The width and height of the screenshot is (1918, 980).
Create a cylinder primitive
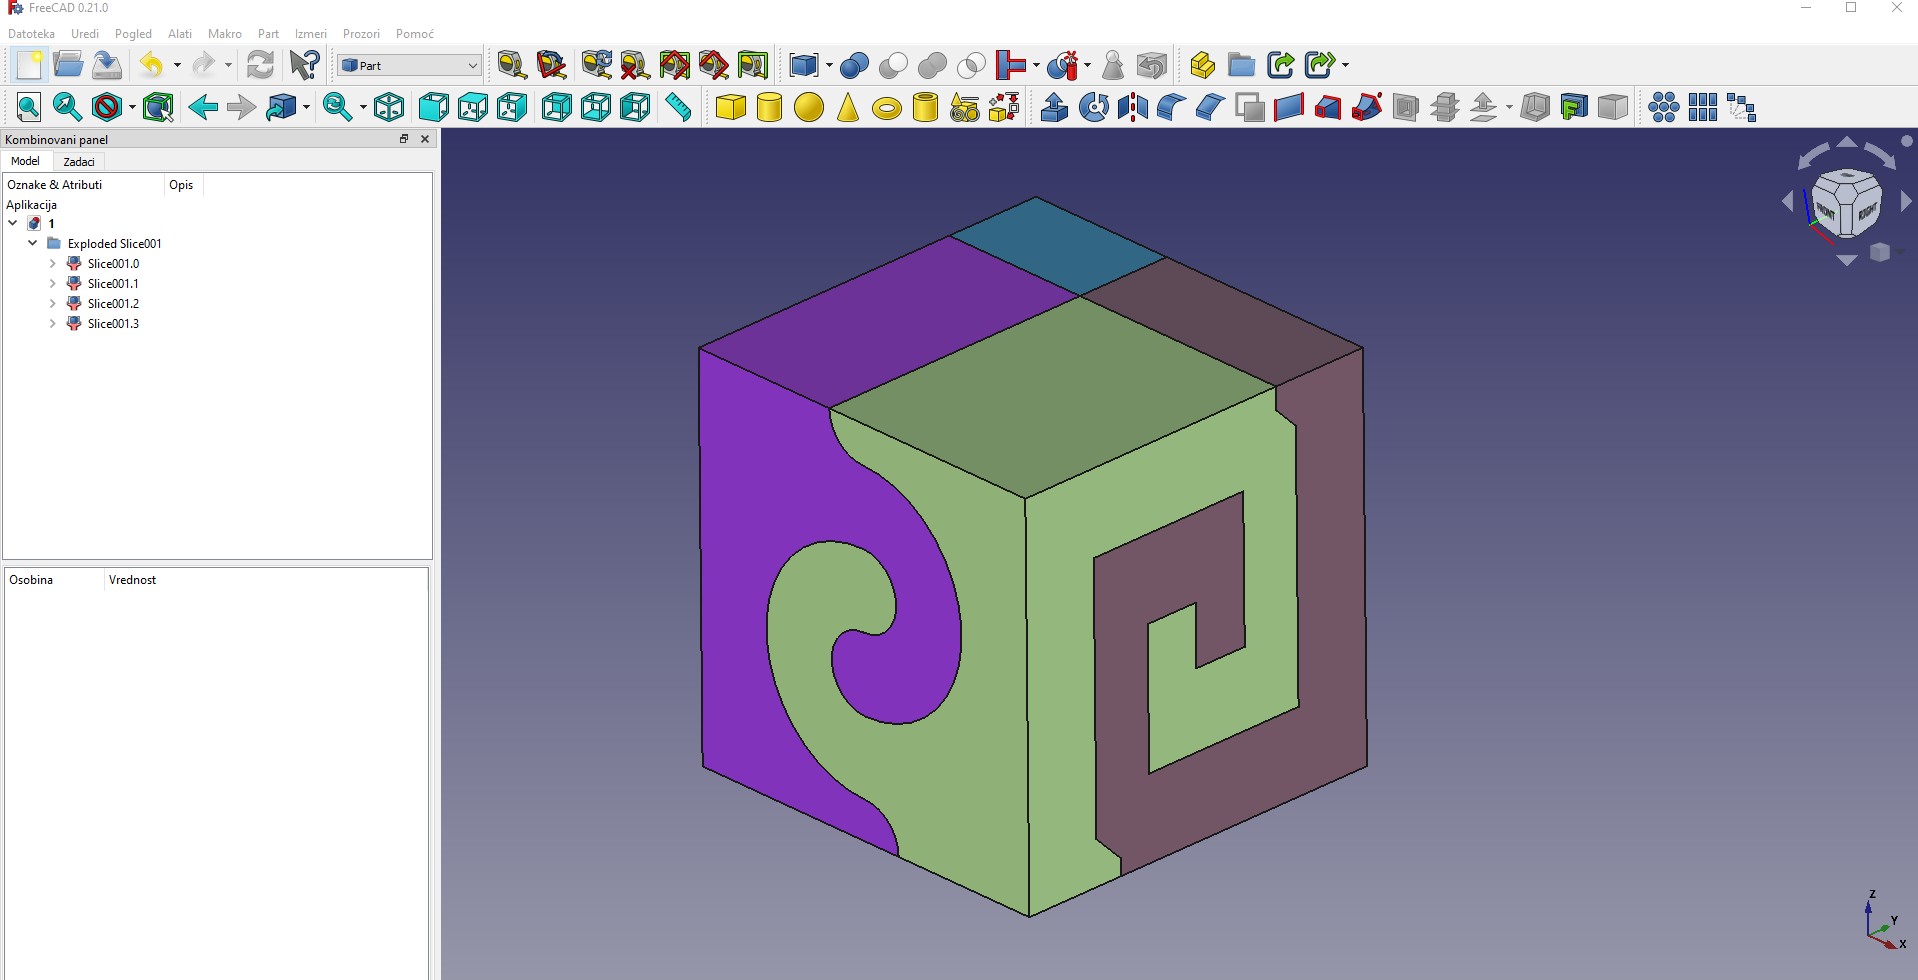pos(769,107)
